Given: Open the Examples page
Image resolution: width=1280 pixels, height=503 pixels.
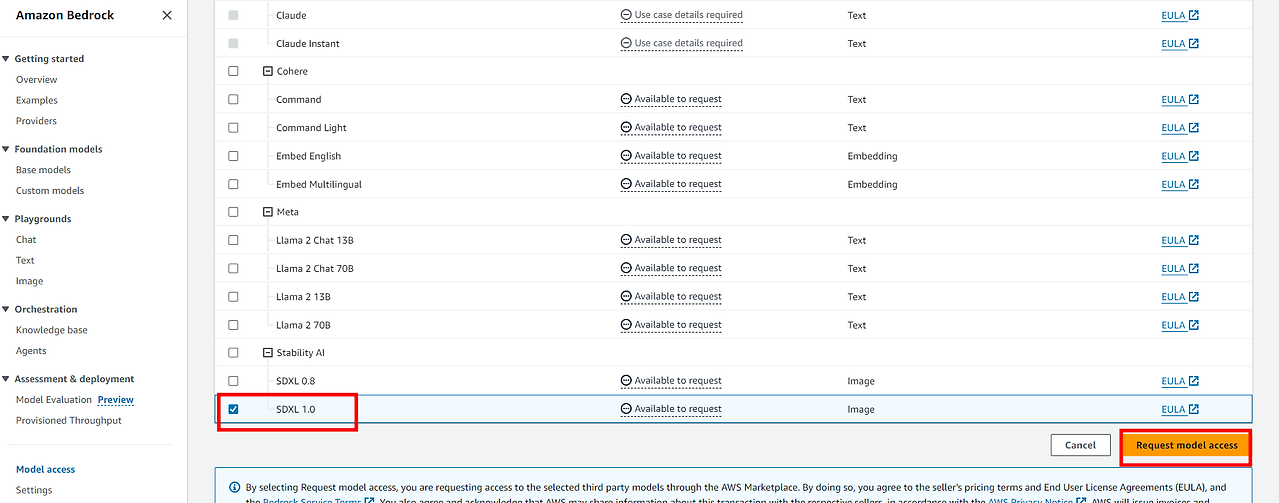Looking at the screenshot, I should pos(37,101).
